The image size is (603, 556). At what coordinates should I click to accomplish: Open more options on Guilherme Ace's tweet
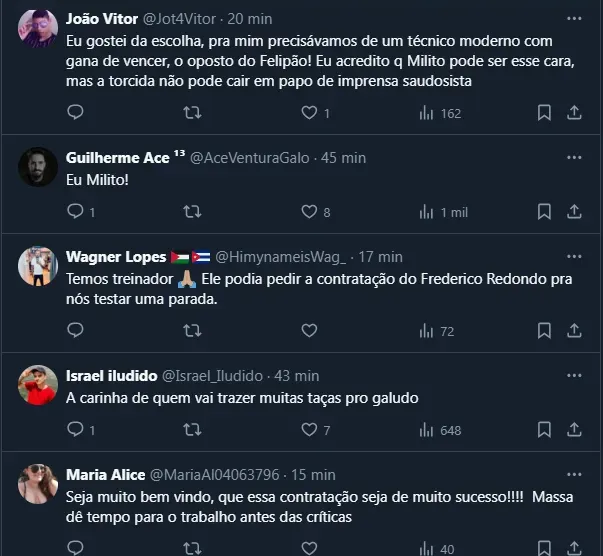[x=573, y=158]
